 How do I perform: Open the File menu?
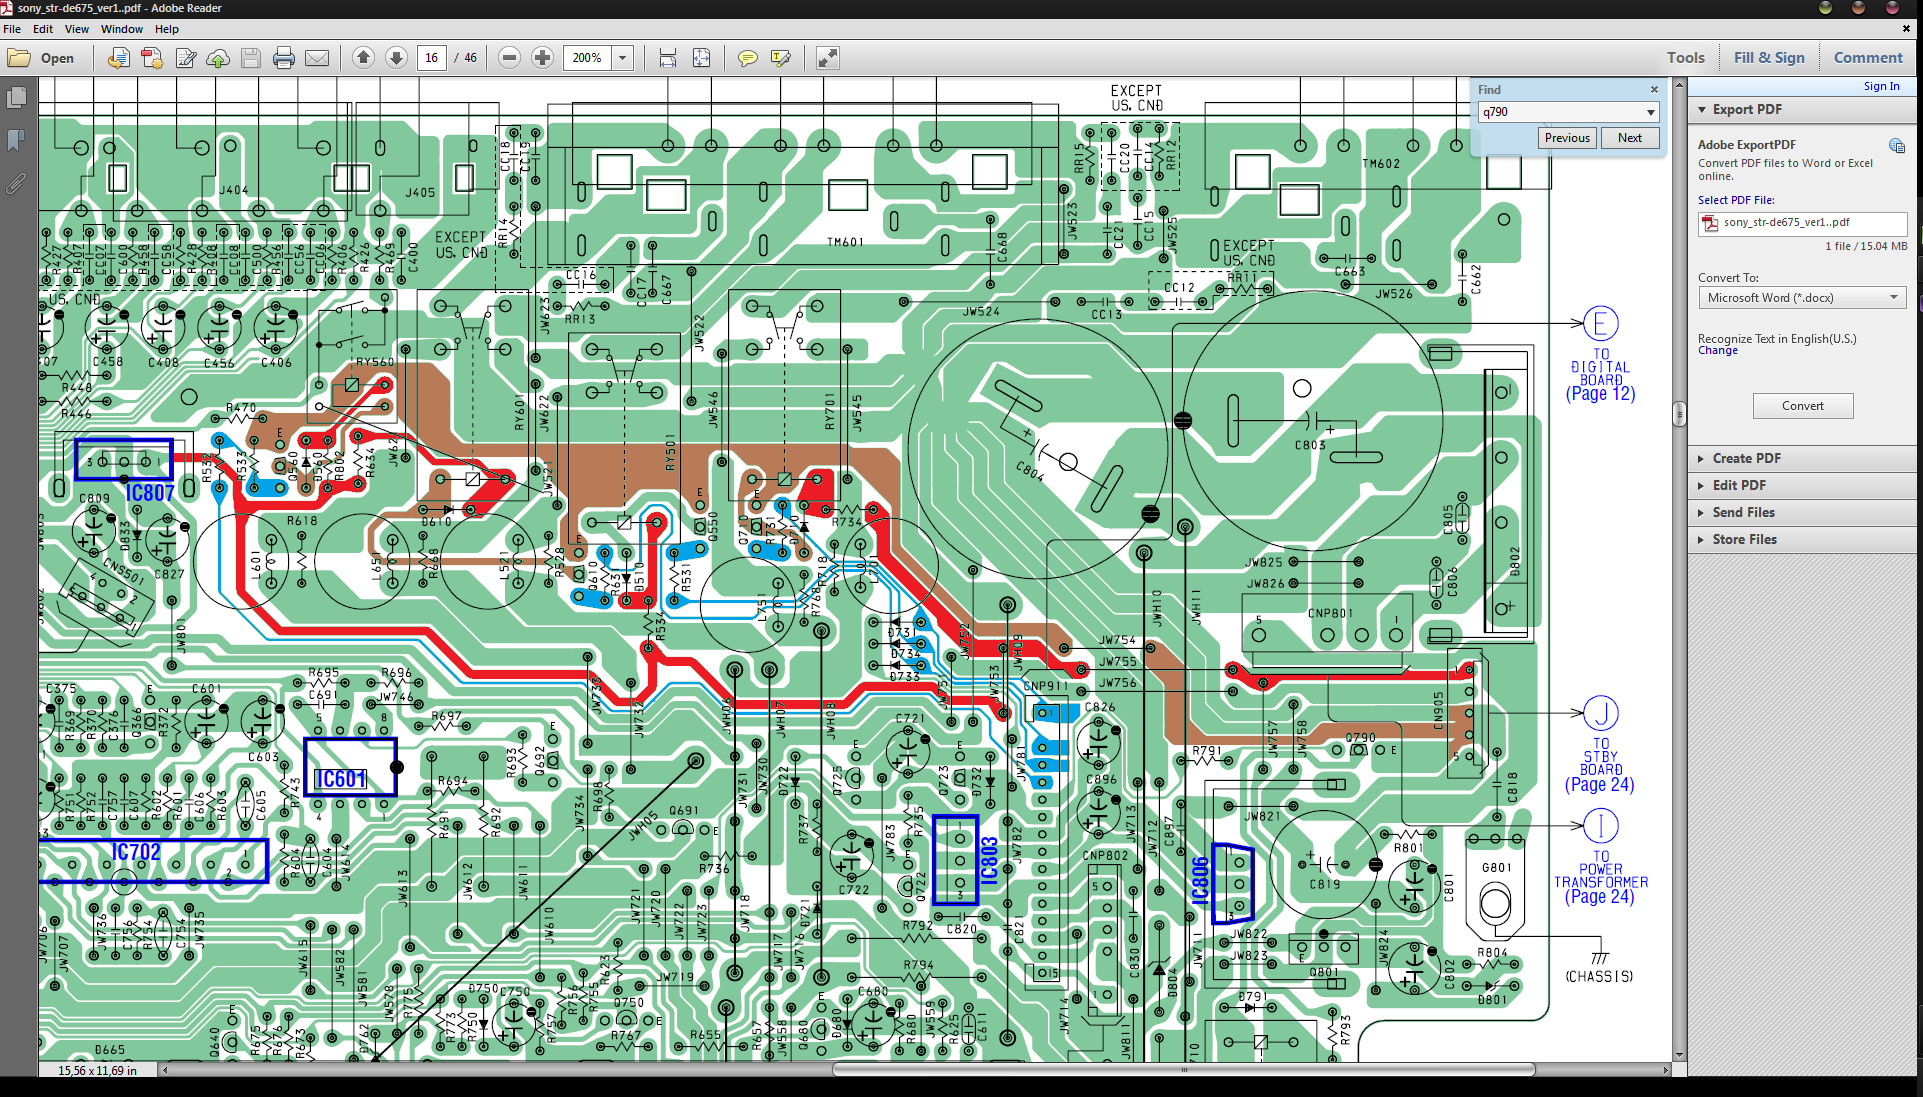click(12, 29)
